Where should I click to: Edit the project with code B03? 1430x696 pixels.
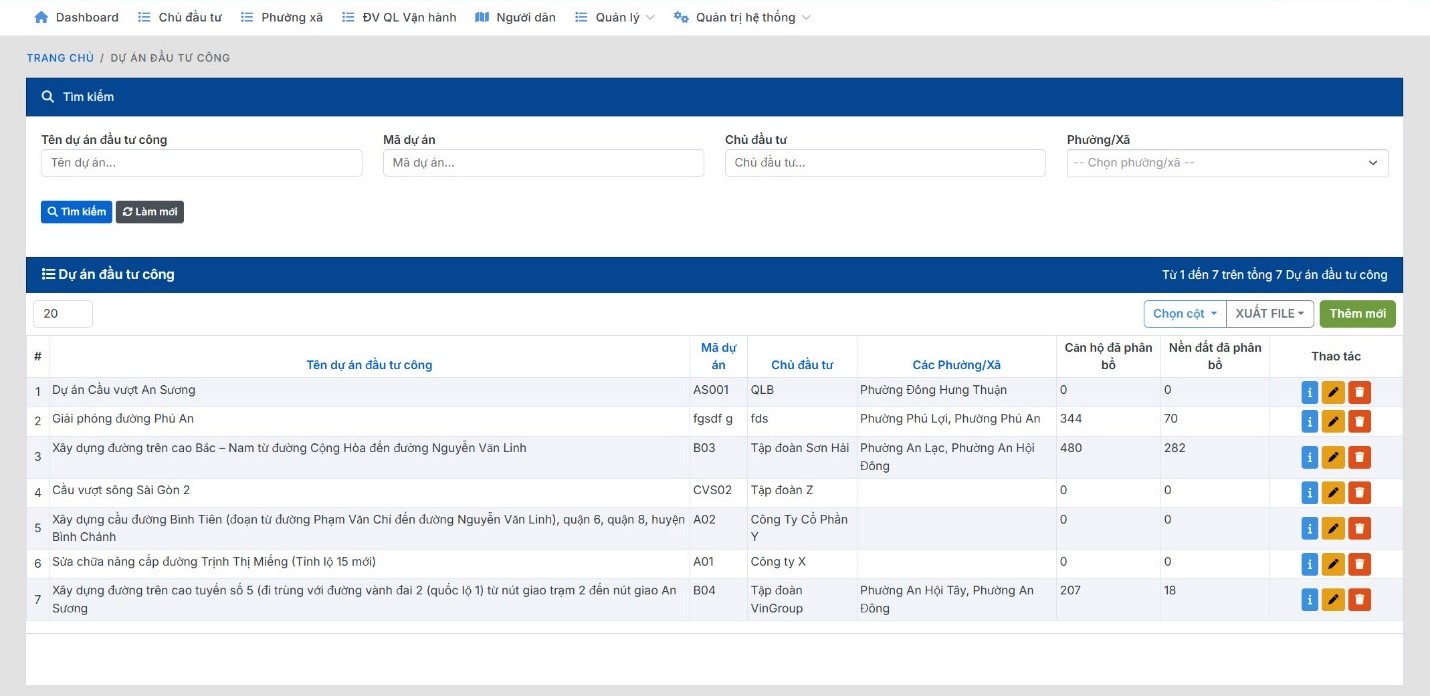click(1333, 457)
